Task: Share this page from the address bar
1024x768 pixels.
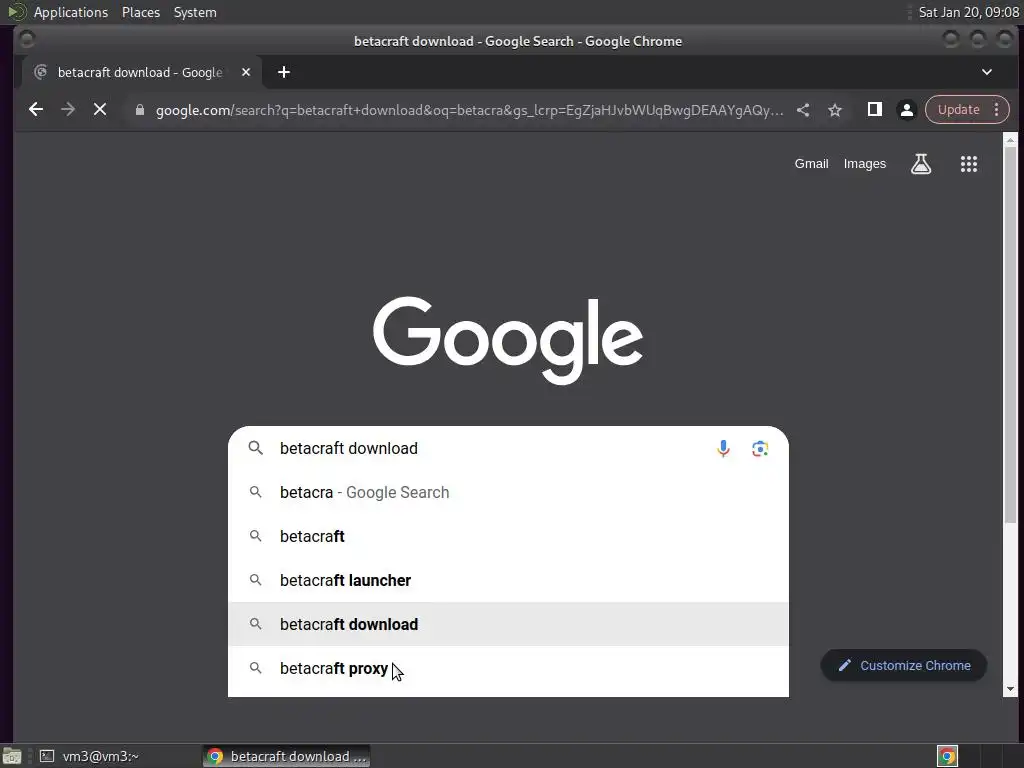Action: (x=803, y=110)
